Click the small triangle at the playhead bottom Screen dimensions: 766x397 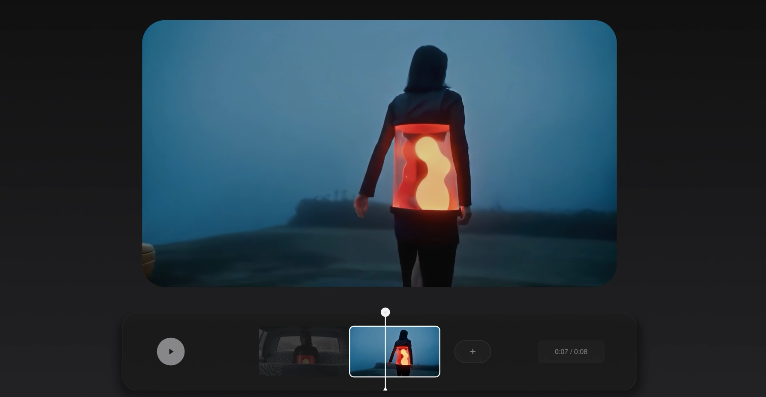click(x=385, y=388)
